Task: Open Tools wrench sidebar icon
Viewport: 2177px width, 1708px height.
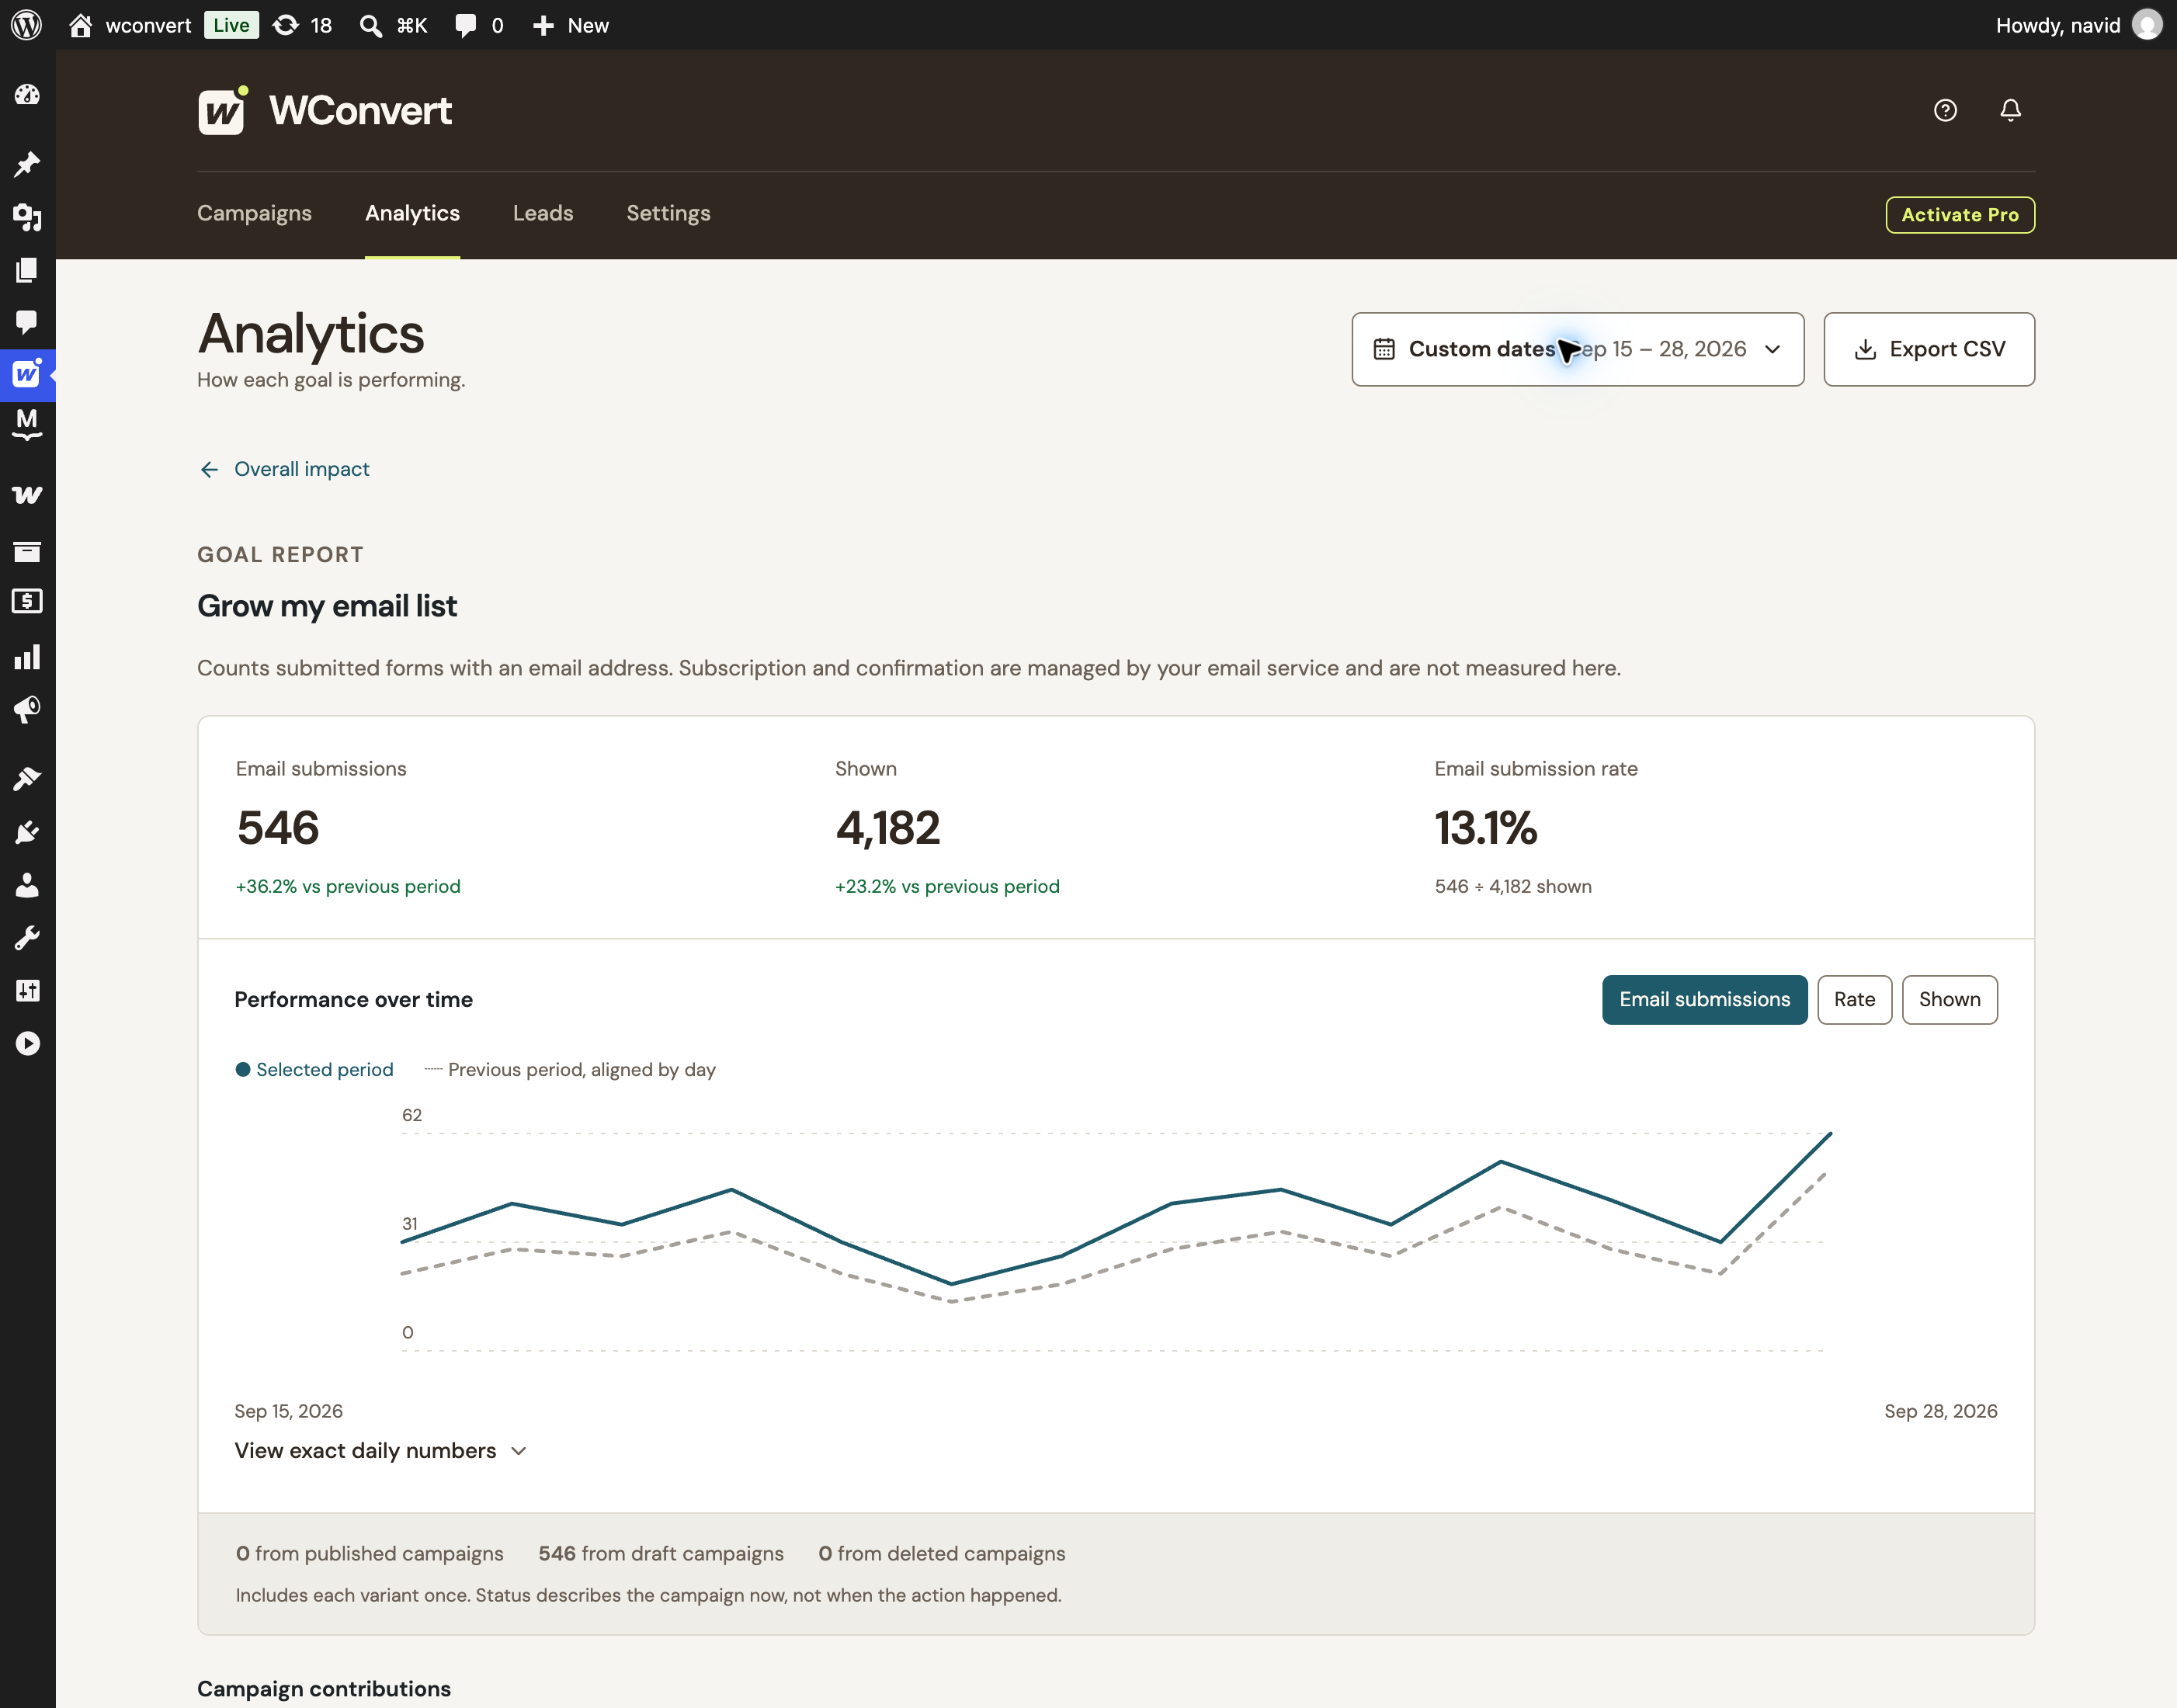Action: [27, 938]
